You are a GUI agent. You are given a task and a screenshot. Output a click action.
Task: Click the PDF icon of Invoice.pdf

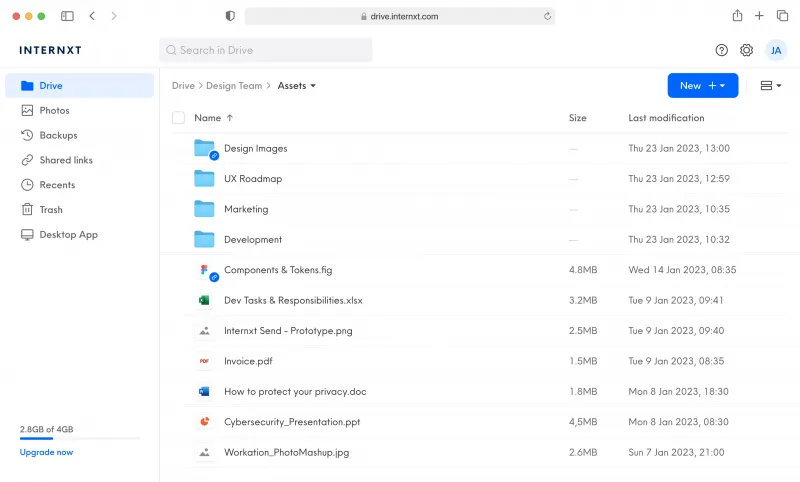click(x=204, y=361)
